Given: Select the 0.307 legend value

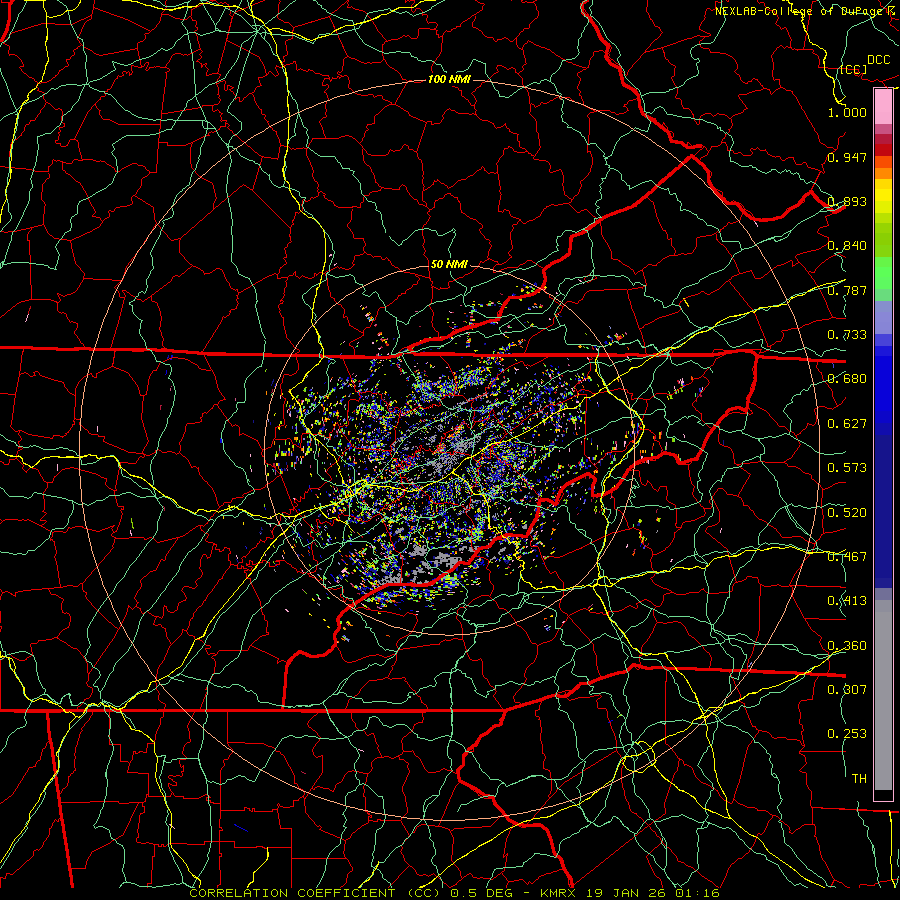Looking at the screenshot, I should [847, 690].
